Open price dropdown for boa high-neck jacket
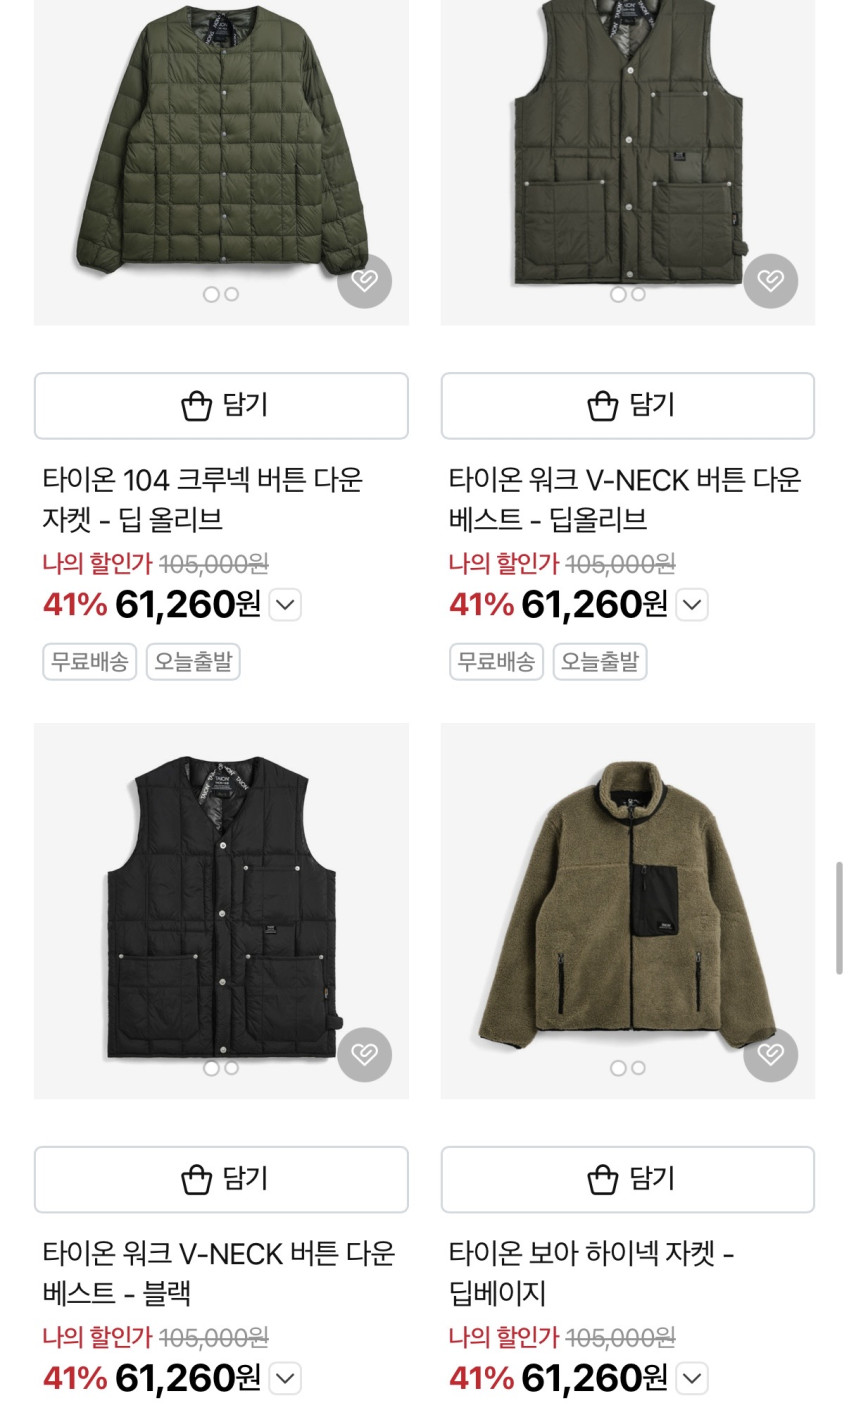Viewport: 849px width, 1415px height. 692,1379
